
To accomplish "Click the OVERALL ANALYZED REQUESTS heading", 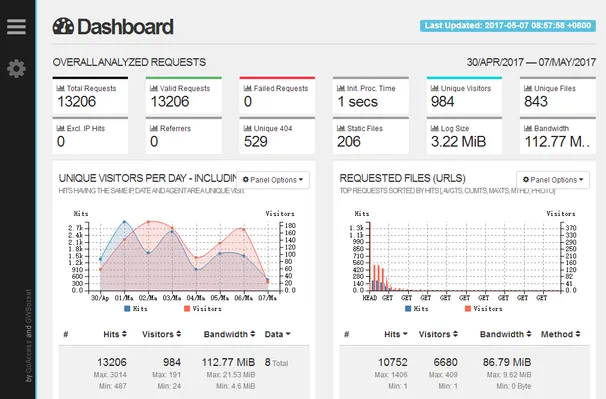I will click(x=129, y=62).
